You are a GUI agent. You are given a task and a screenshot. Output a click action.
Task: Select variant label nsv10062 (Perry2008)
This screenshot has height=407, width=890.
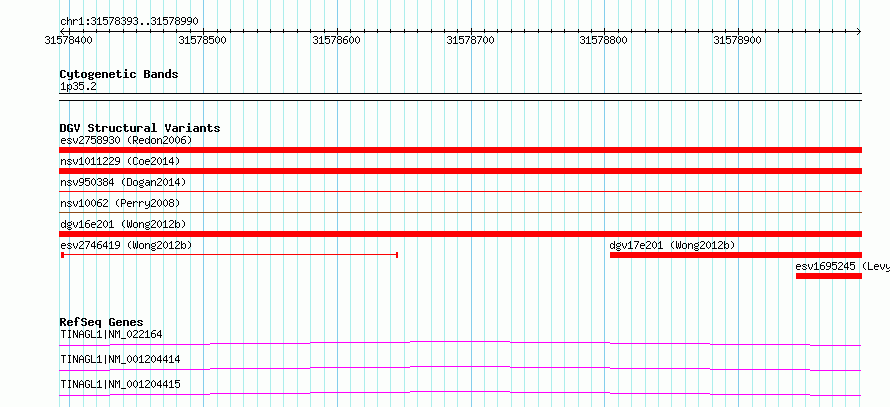(x=120, y=203)
